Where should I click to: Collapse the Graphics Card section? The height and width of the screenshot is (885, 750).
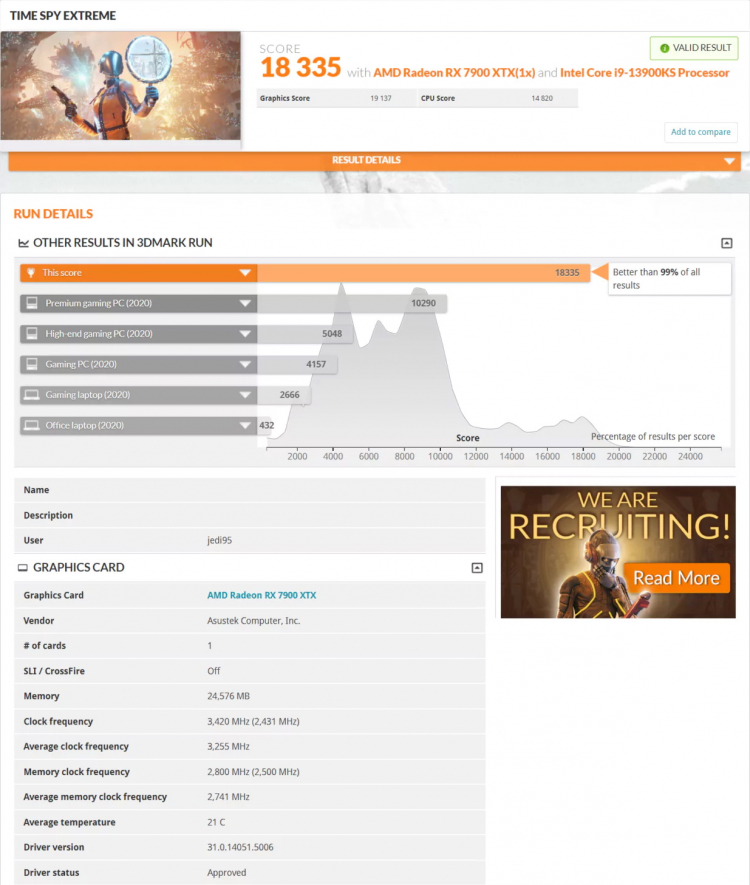[x=477, y=568]
